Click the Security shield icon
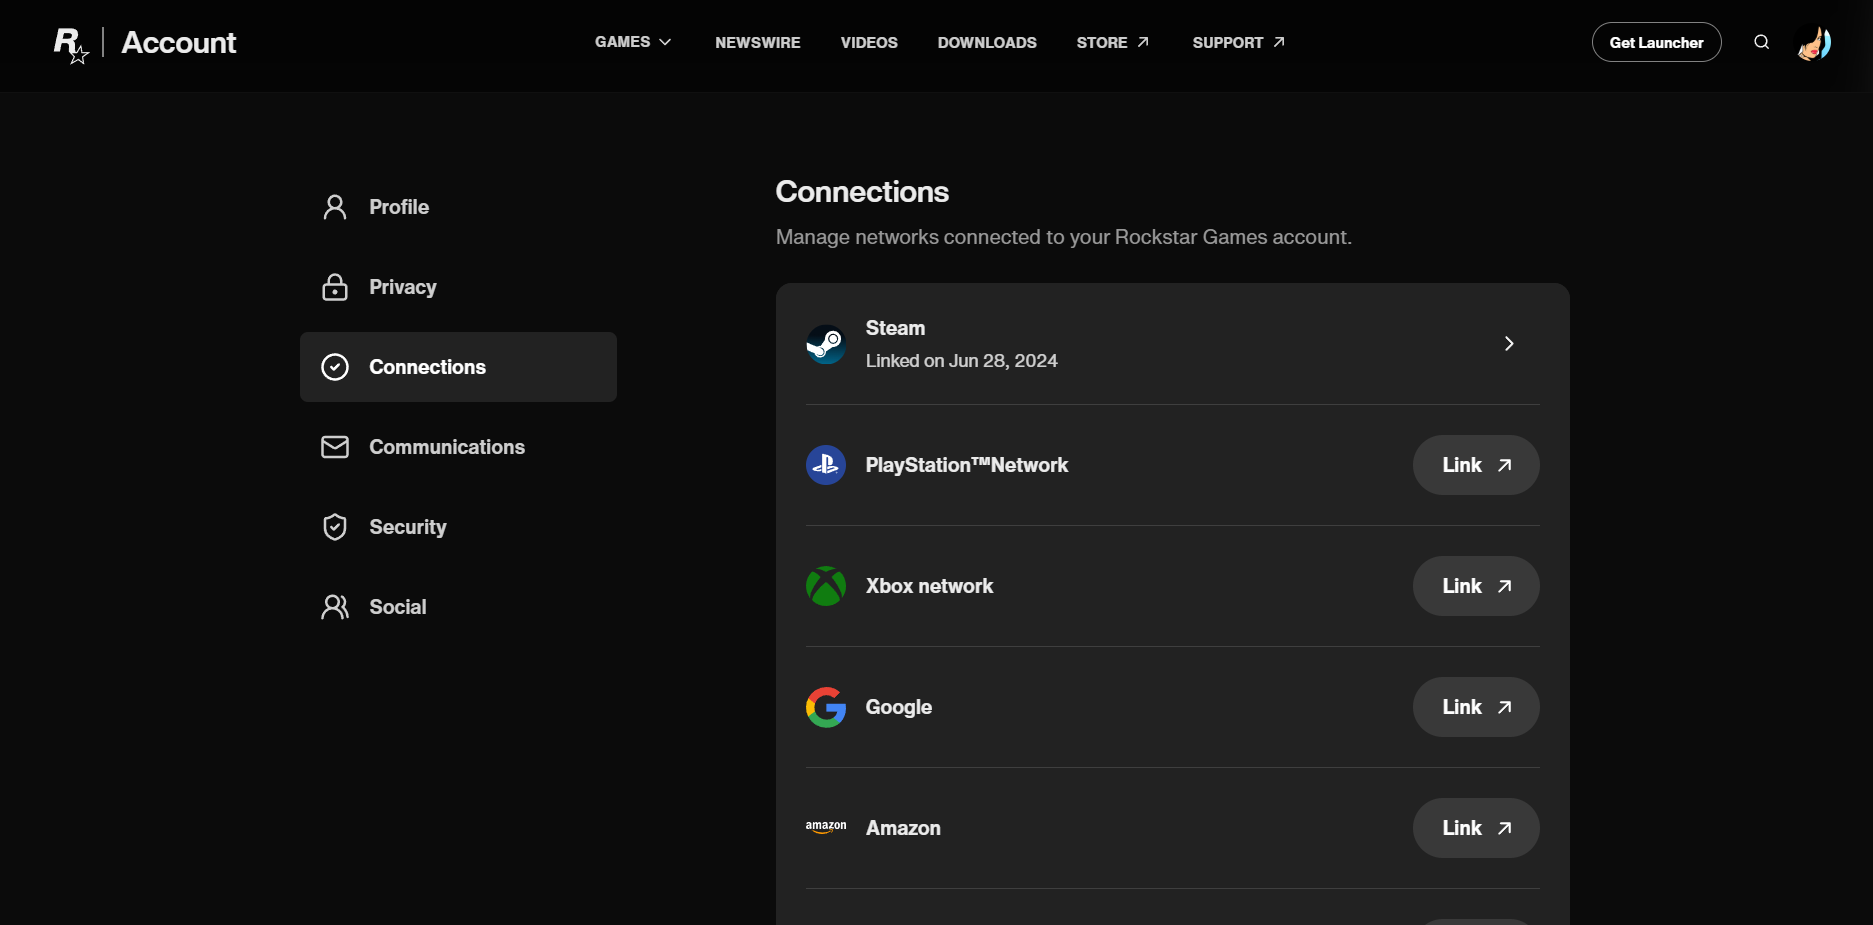1873x925 pixels. click(x=335, y=527)
